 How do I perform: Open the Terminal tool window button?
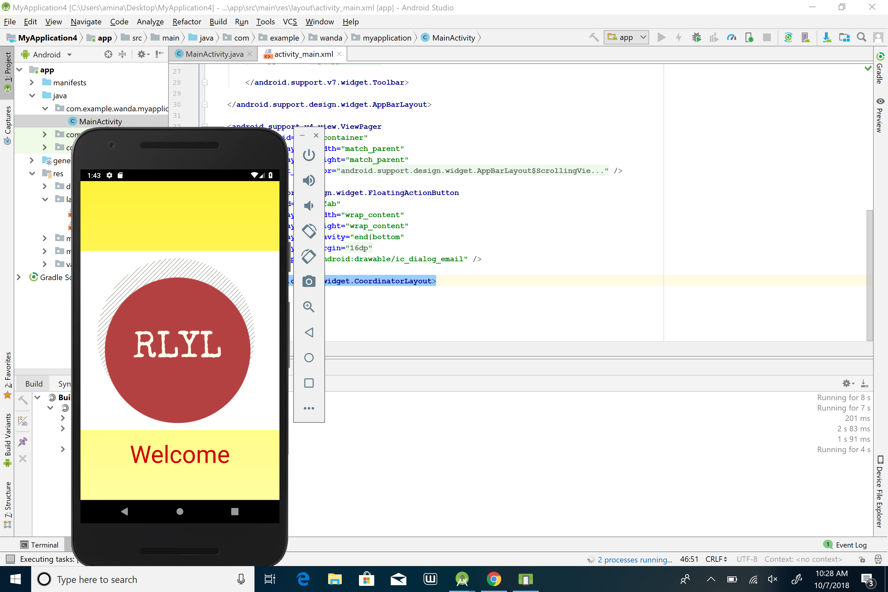click(x=39, y=545)
